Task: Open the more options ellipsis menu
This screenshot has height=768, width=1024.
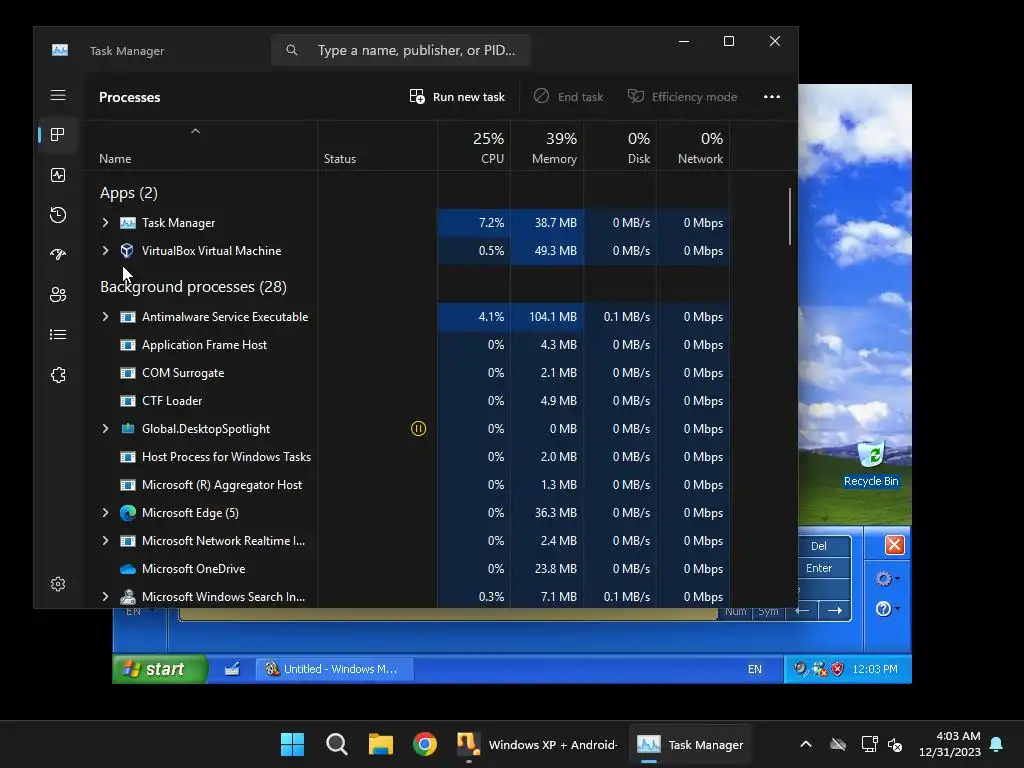Action: click(x=772, y=97)
